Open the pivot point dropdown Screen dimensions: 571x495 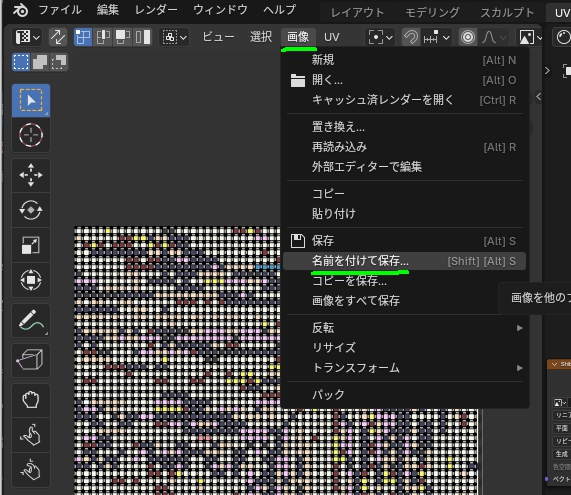380,37
